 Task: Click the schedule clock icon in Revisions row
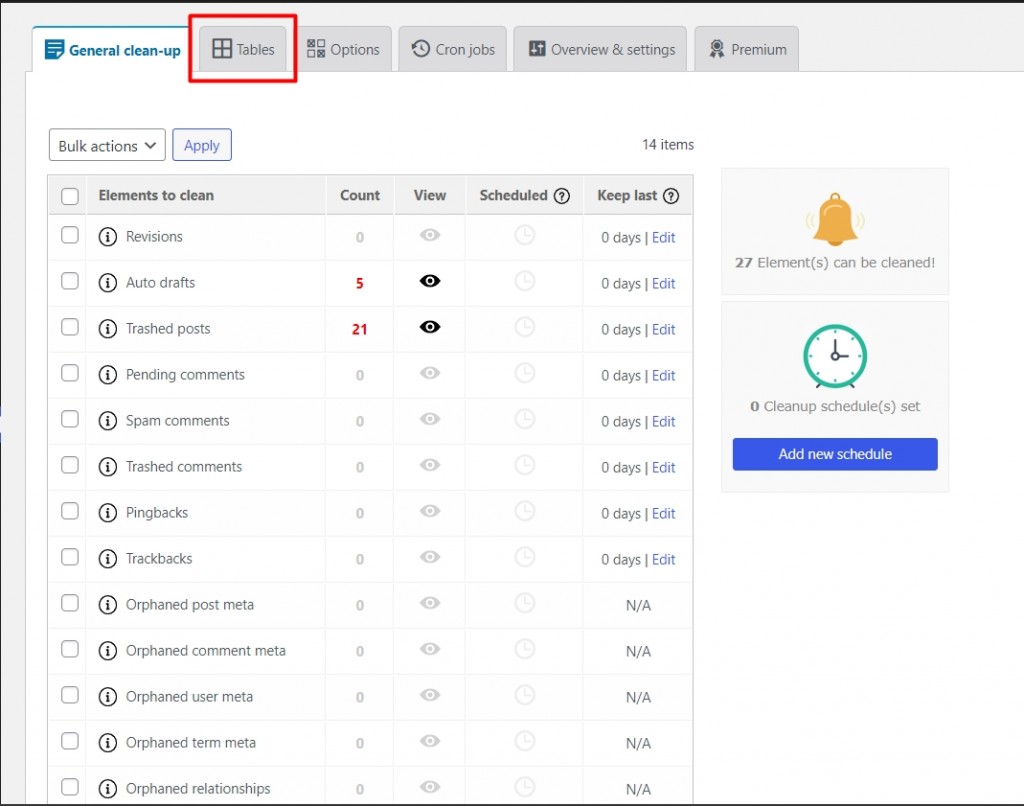coord(524,234)
